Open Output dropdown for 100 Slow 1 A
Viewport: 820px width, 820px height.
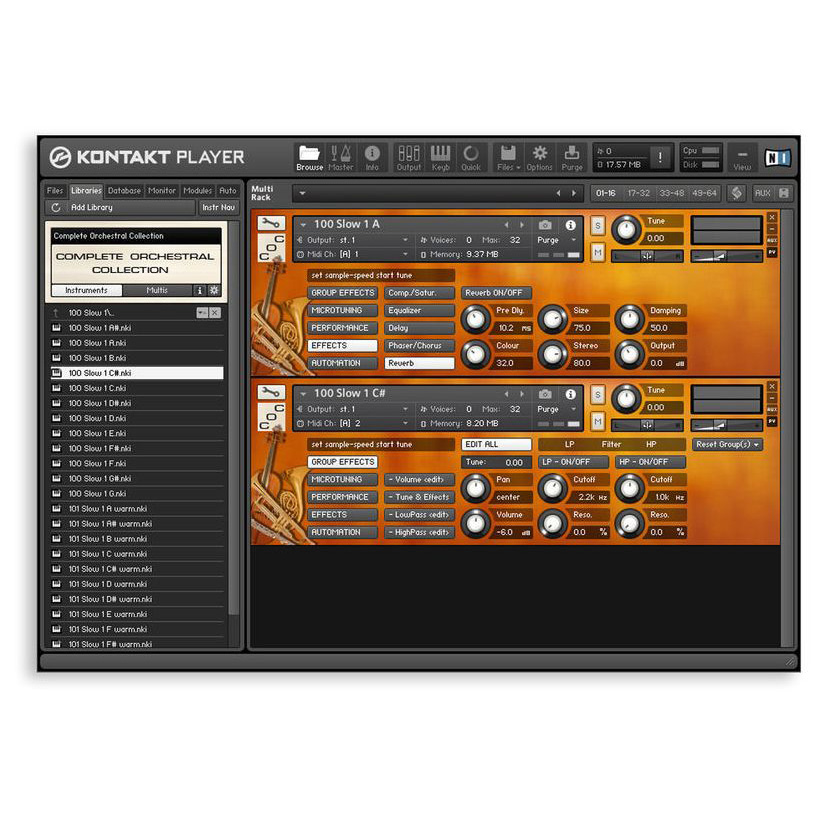click(405, 240)
